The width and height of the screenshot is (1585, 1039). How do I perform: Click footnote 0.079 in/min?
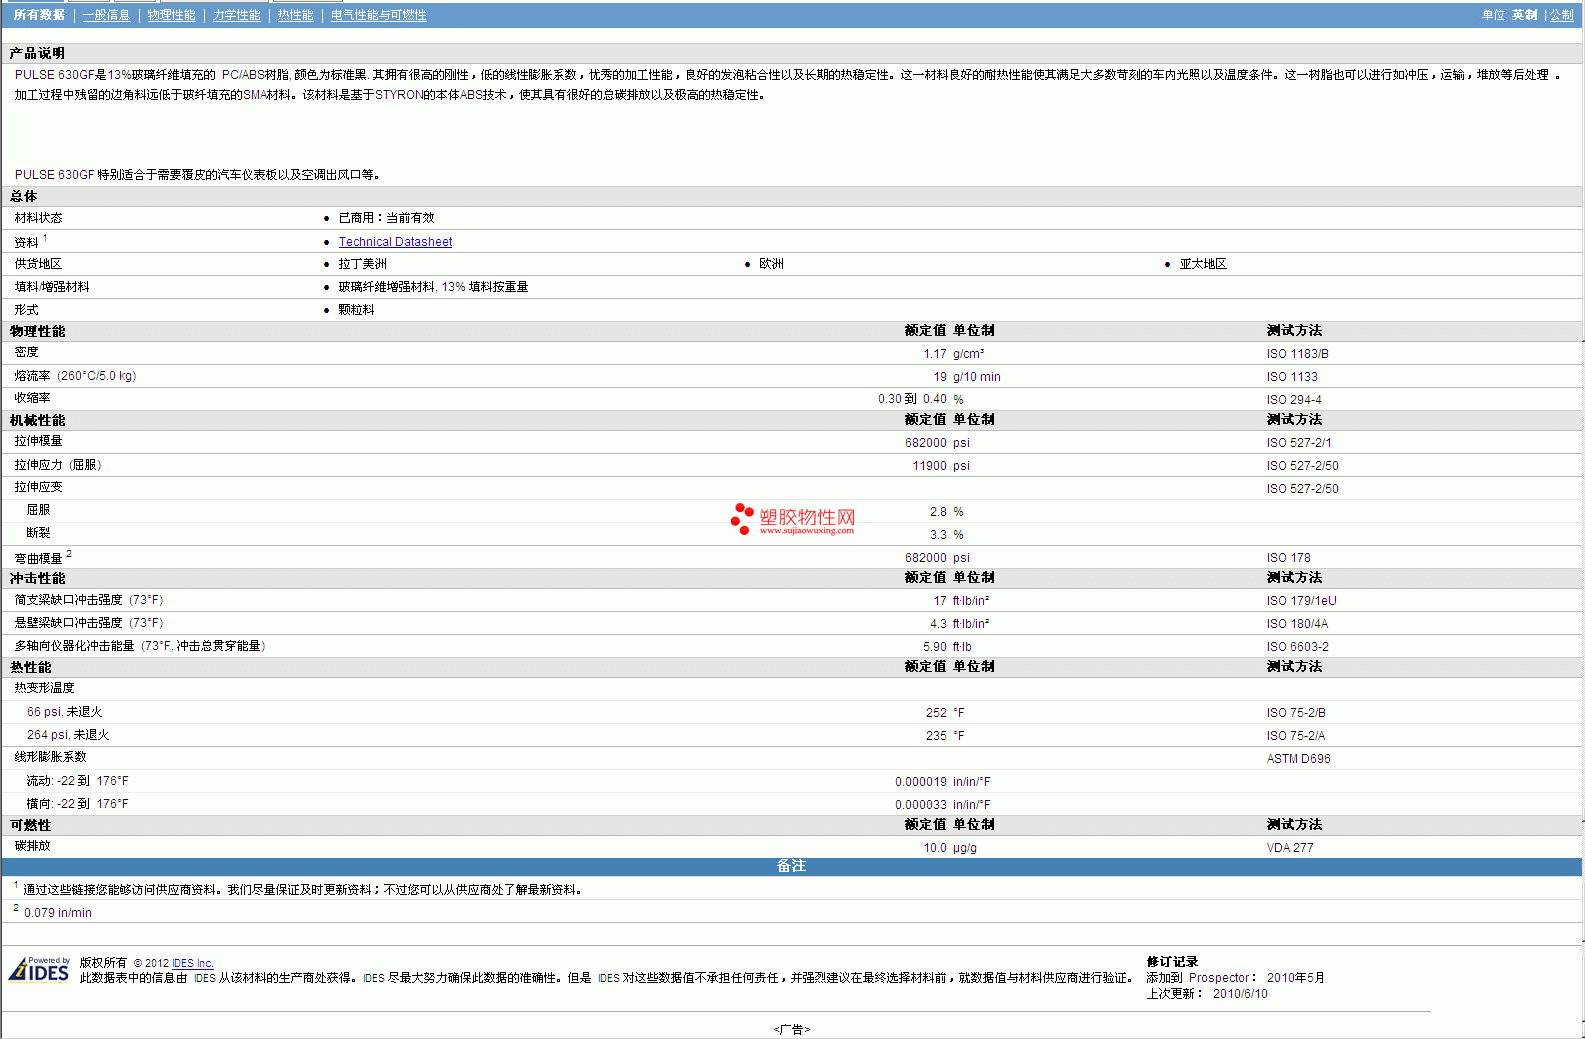tap(58, 913)
